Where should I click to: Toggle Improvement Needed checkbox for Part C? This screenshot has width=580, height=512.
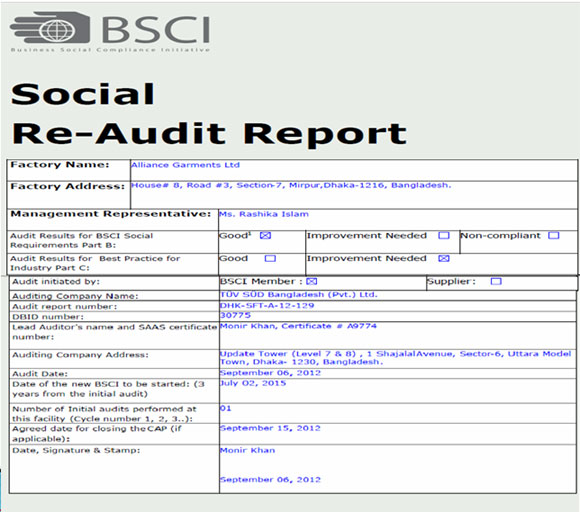coord(444,258)
